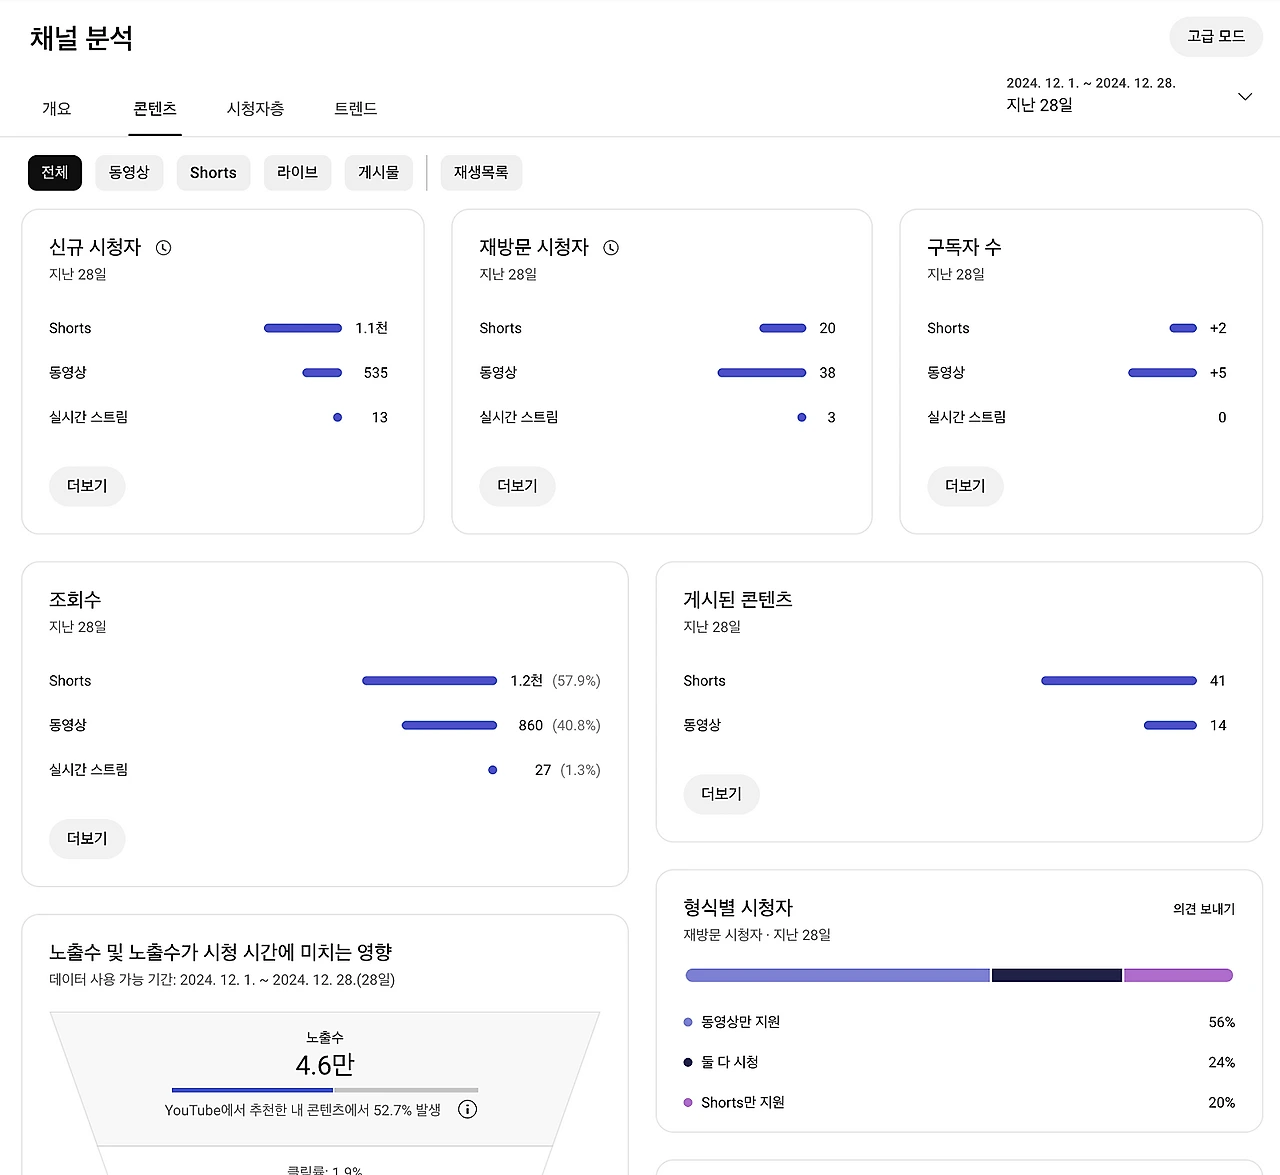Click 더보기 in the 신규 시청자 card
Image resolution: width=1280 pixels, height=1175 pixels.
87,486
